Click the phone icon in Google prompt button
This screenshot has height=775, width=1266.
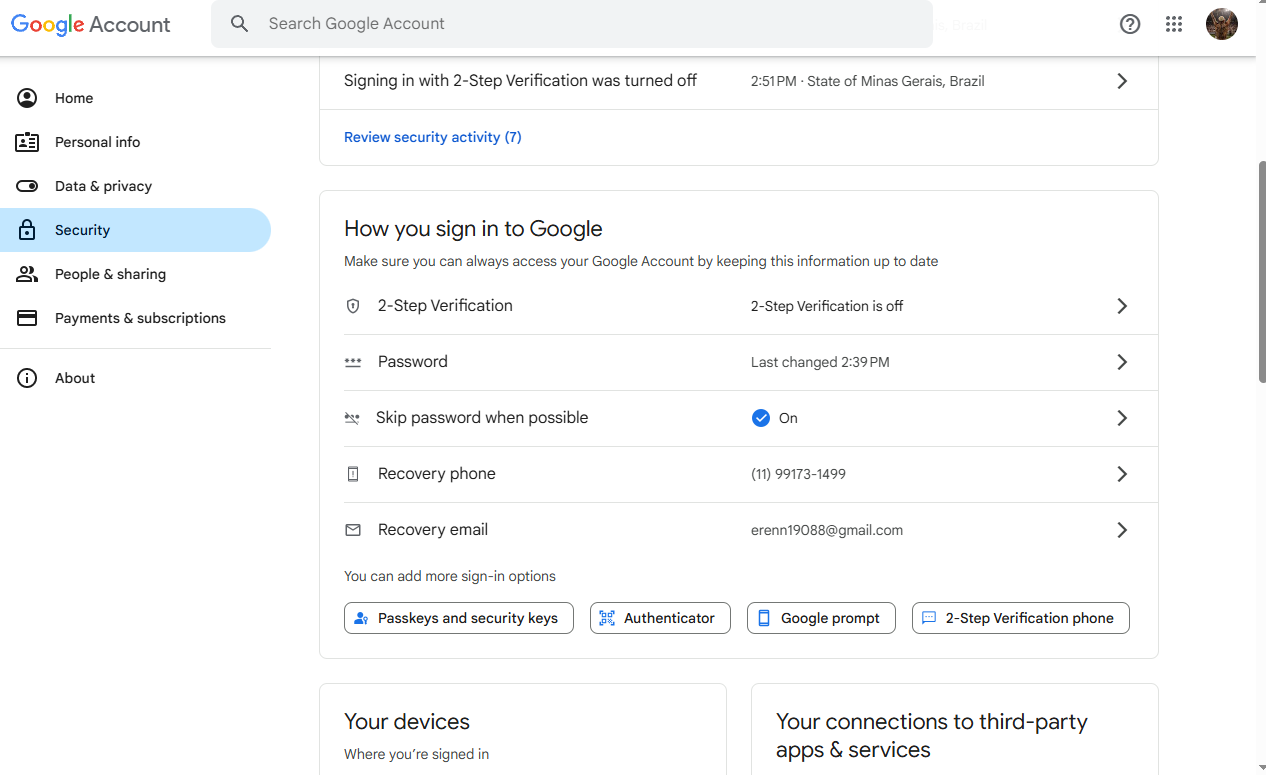point(764,618)
